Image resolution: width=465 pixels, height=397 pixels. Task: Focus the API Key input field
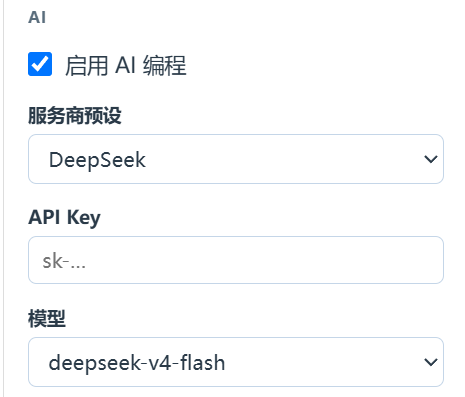coord(236,260)
